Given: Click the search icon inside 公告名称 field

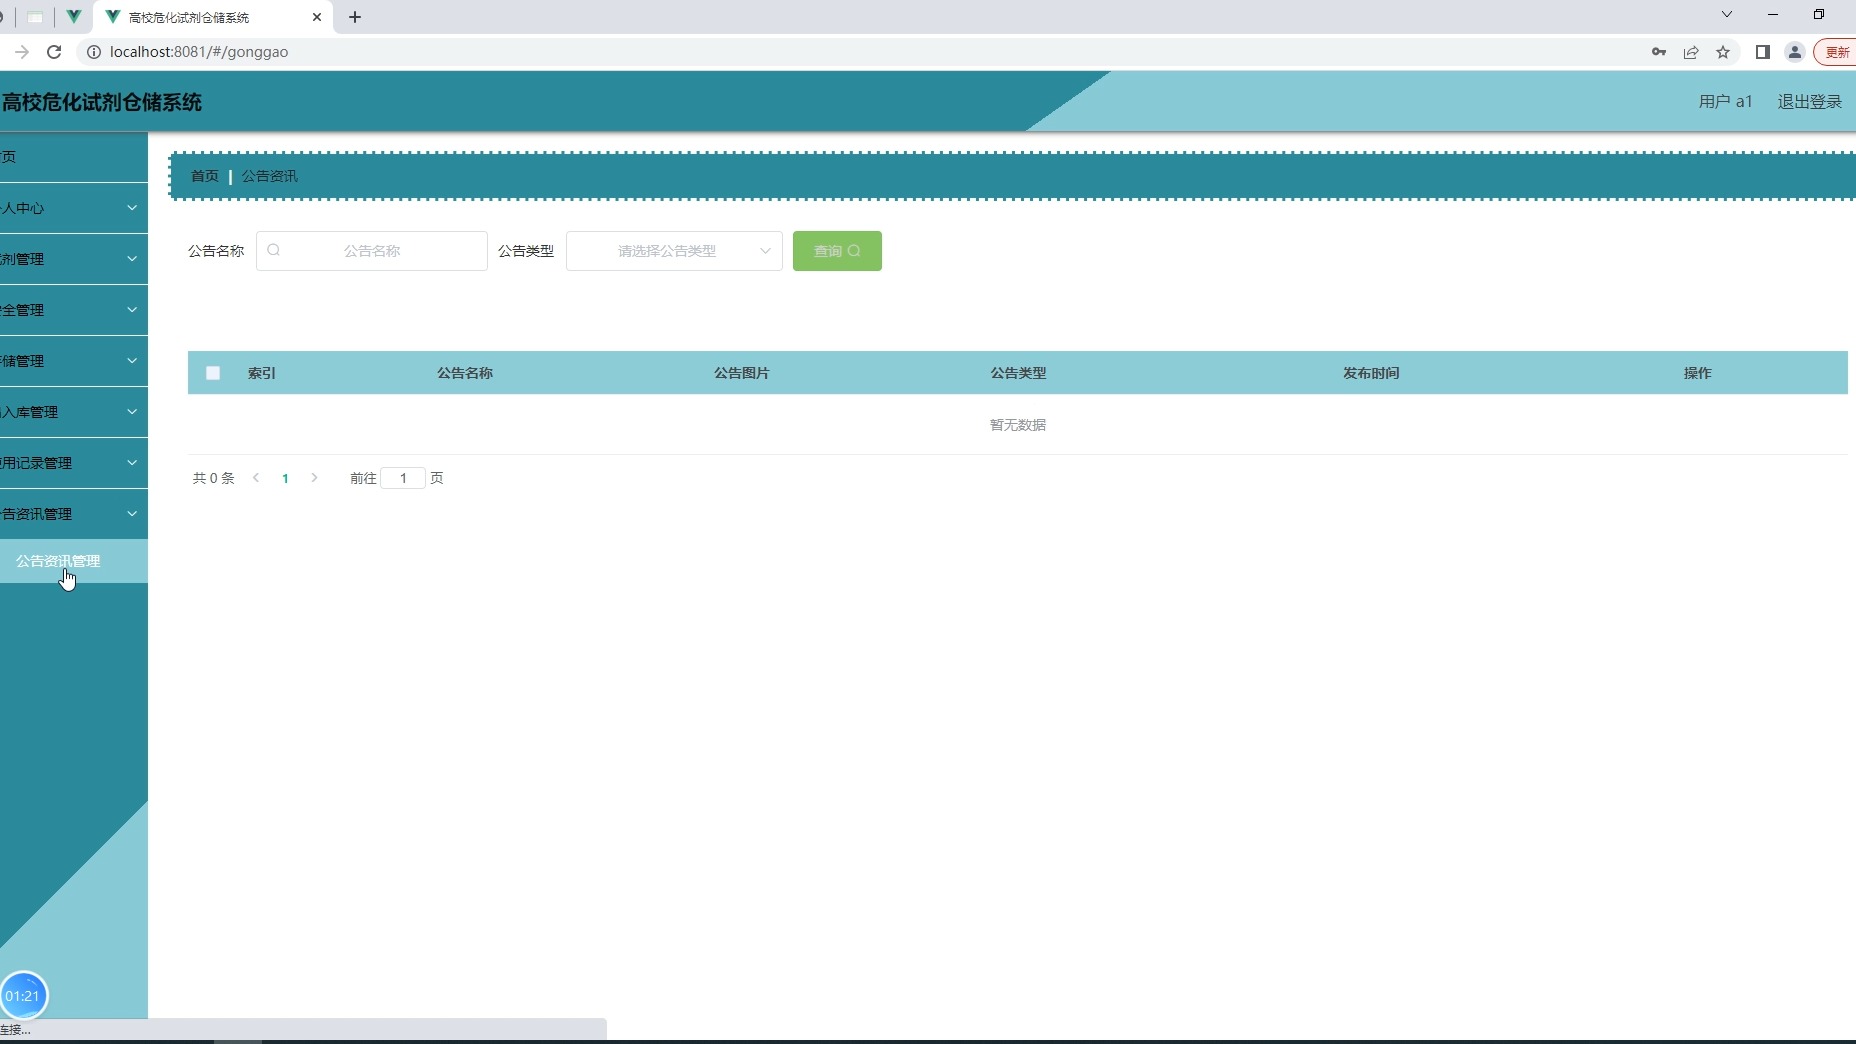Looking at the screenshot, I should pyautogui.click(x=274, y=250).
